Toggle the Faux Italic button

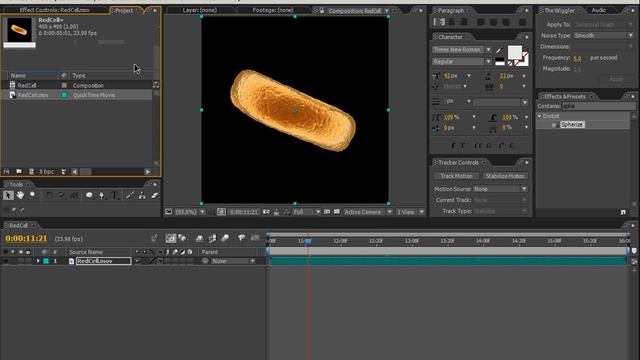[x=463, y=146]
